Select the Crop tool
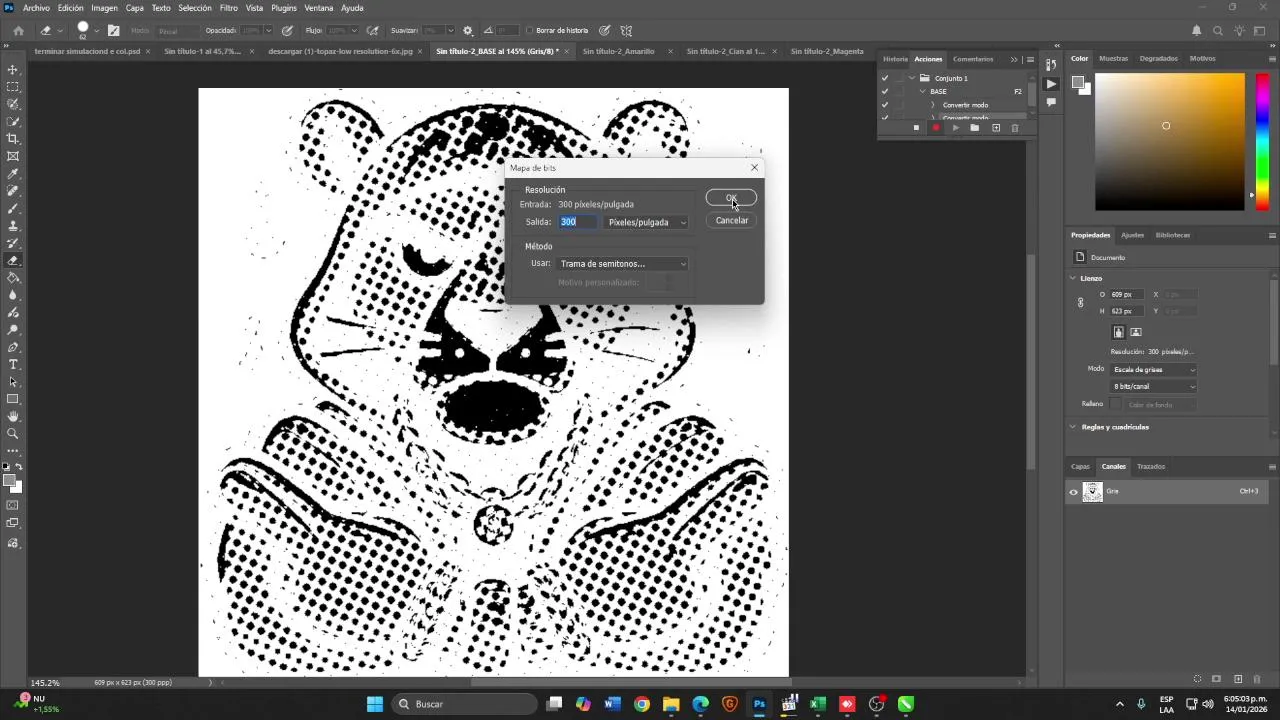1280x720 pixels. click(x=13, y=139)
